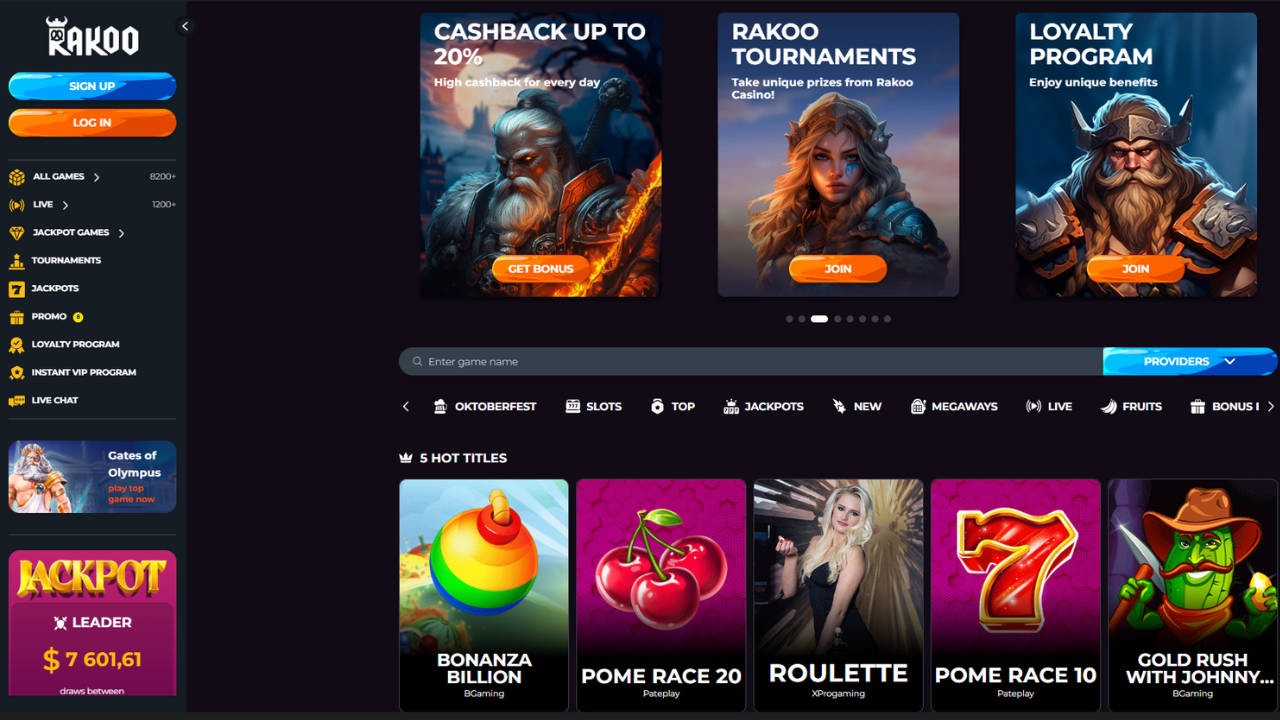The height and width of the screenshot is (720, 1280).
Task: Click the search magnifier icon
Action: (x=417, y=362)
